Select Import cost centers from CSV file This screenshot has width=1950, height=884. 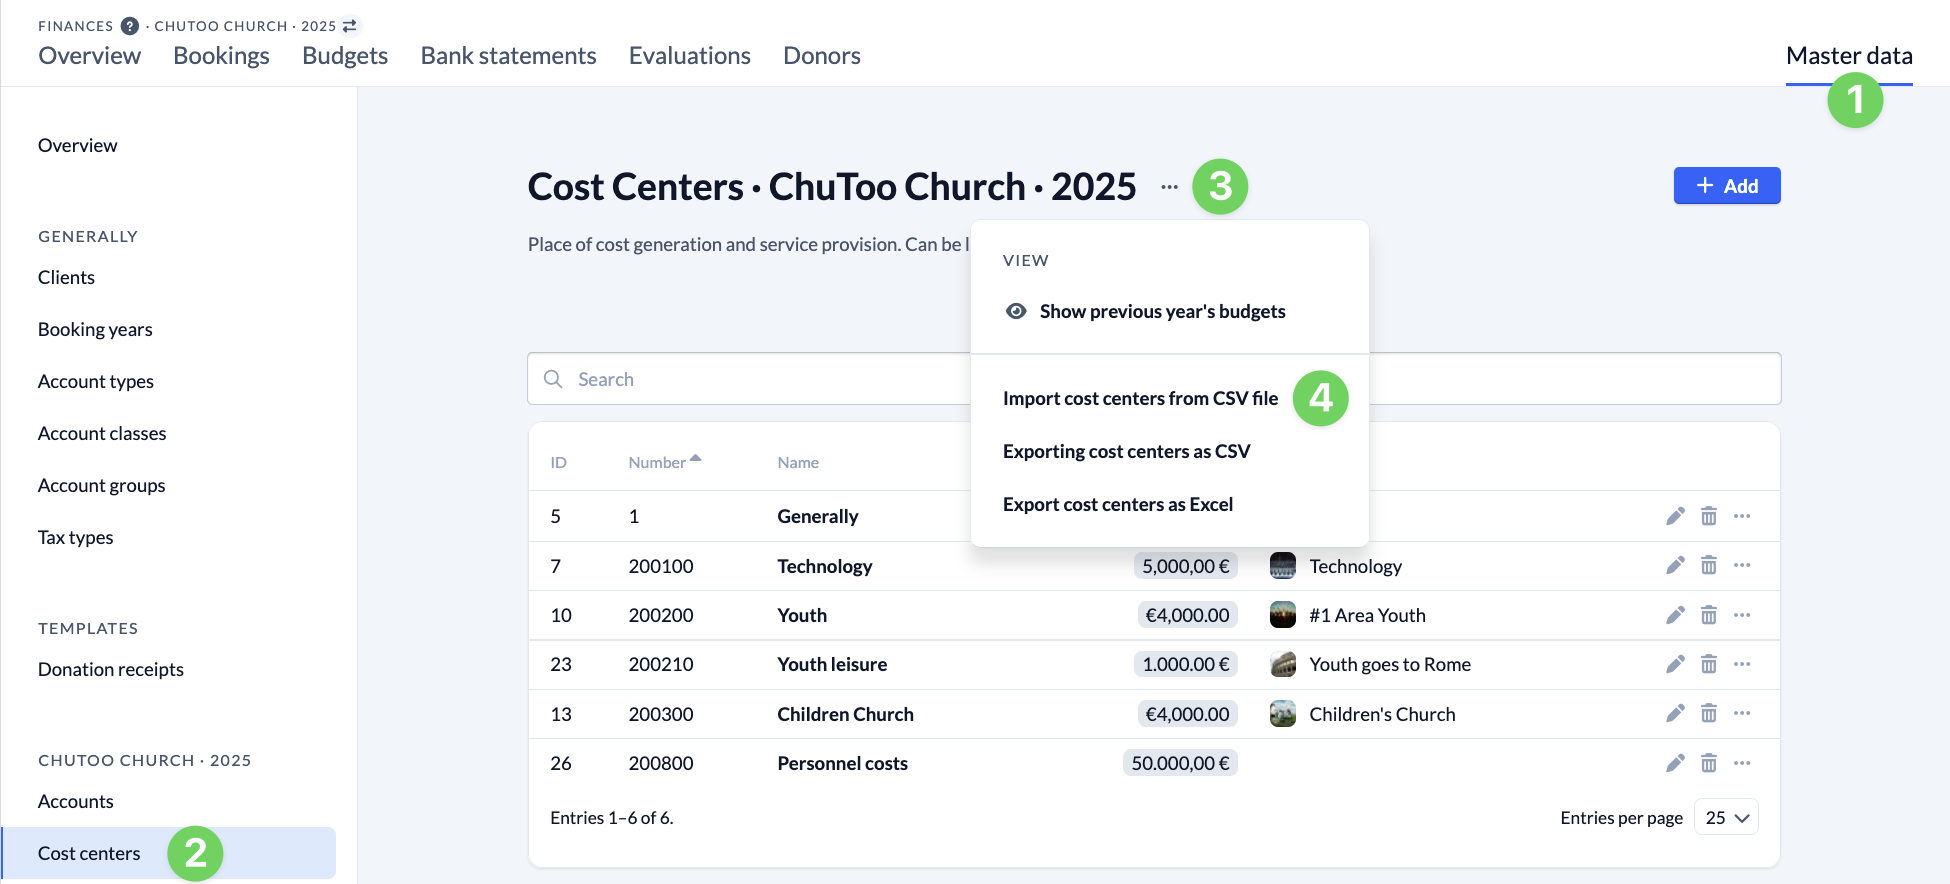point(1140,398)
